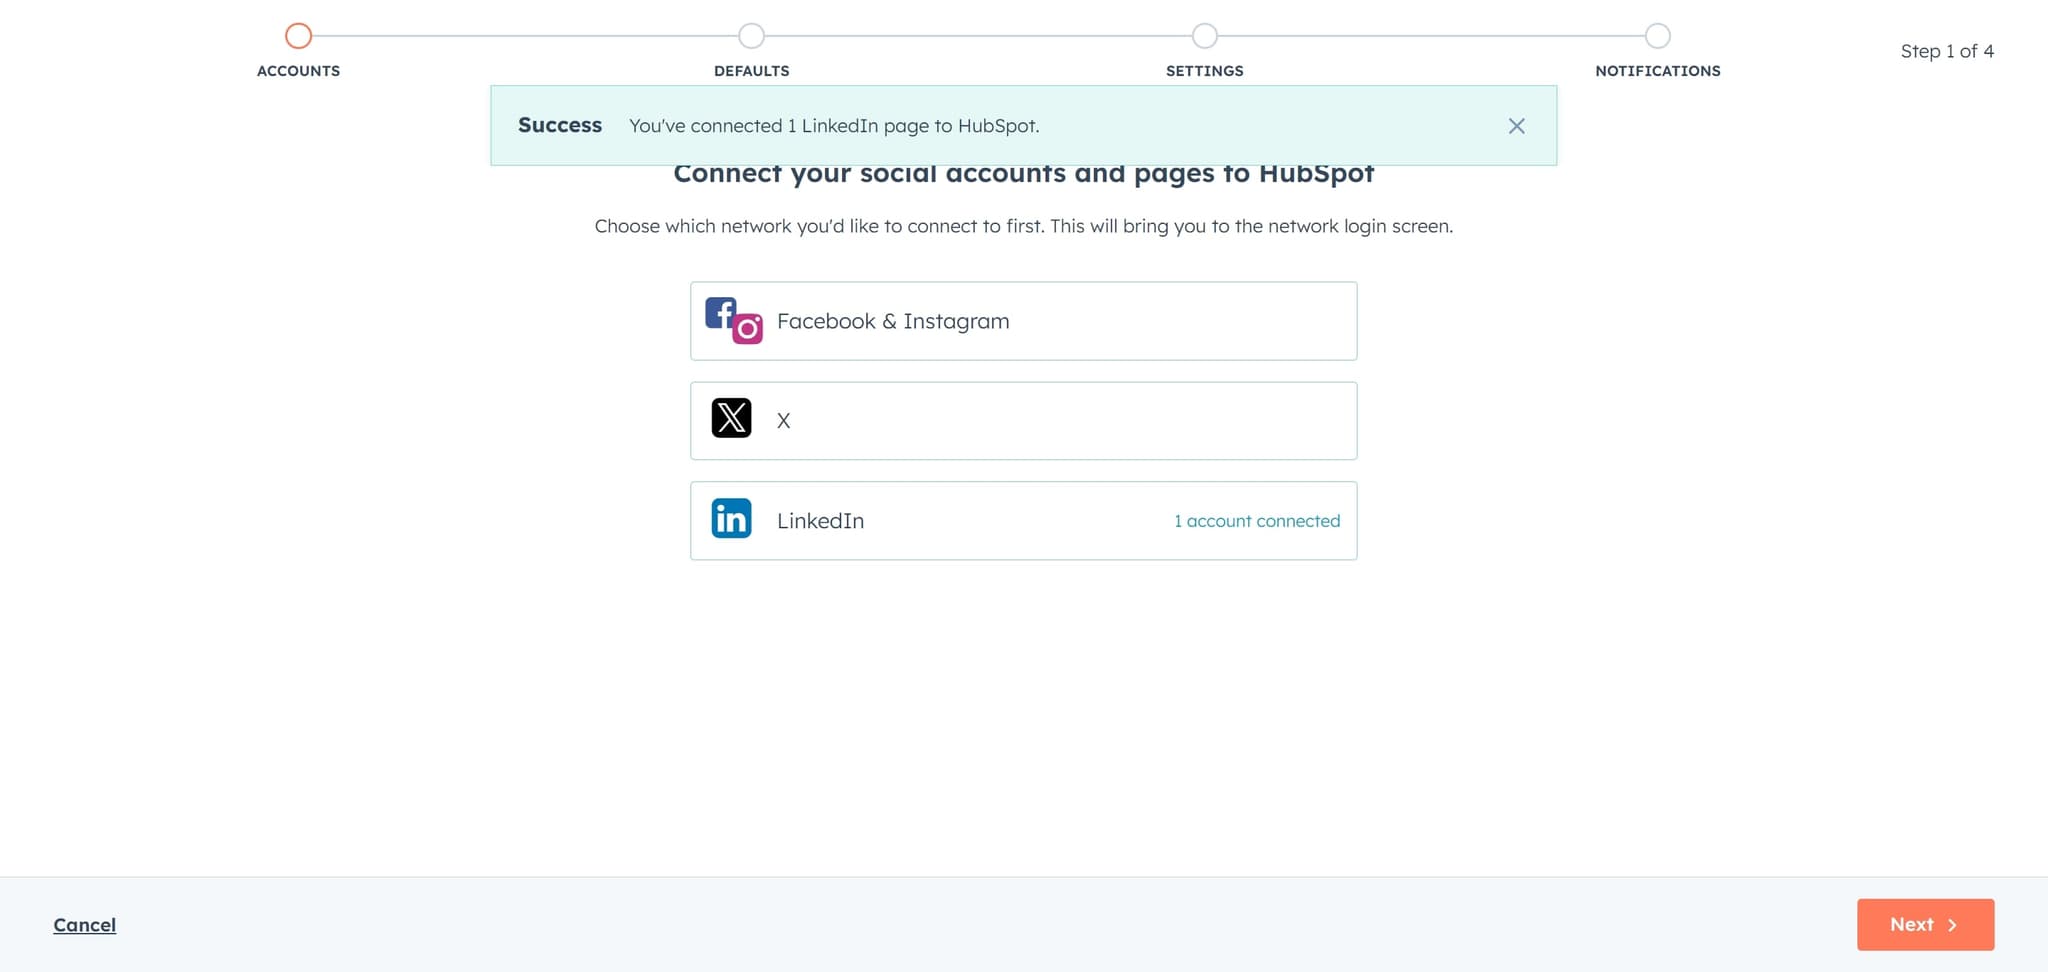Open the Notifications step label
The height and width of the screenshot is (972, 2048).
click(x=1657, y=70)
